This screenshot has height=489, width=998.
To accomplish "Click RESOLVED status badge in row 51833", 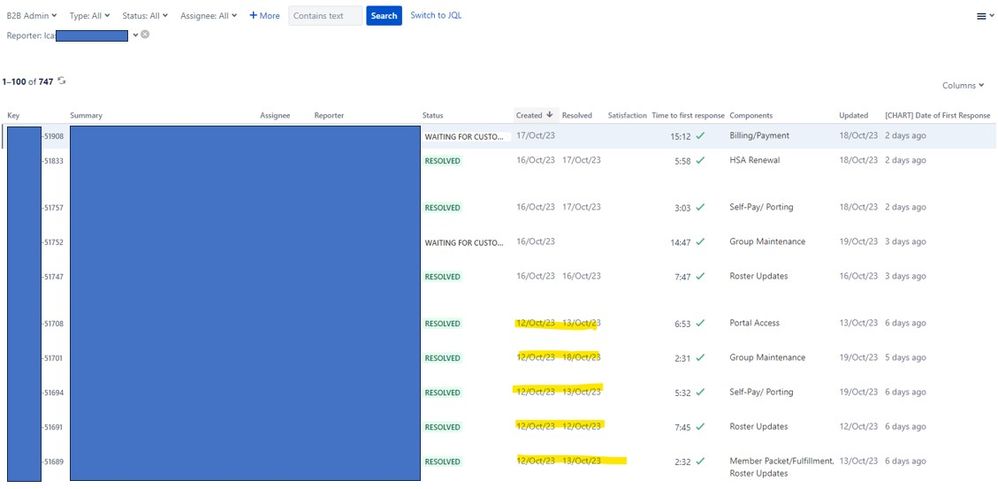I will tap(442, 161).
